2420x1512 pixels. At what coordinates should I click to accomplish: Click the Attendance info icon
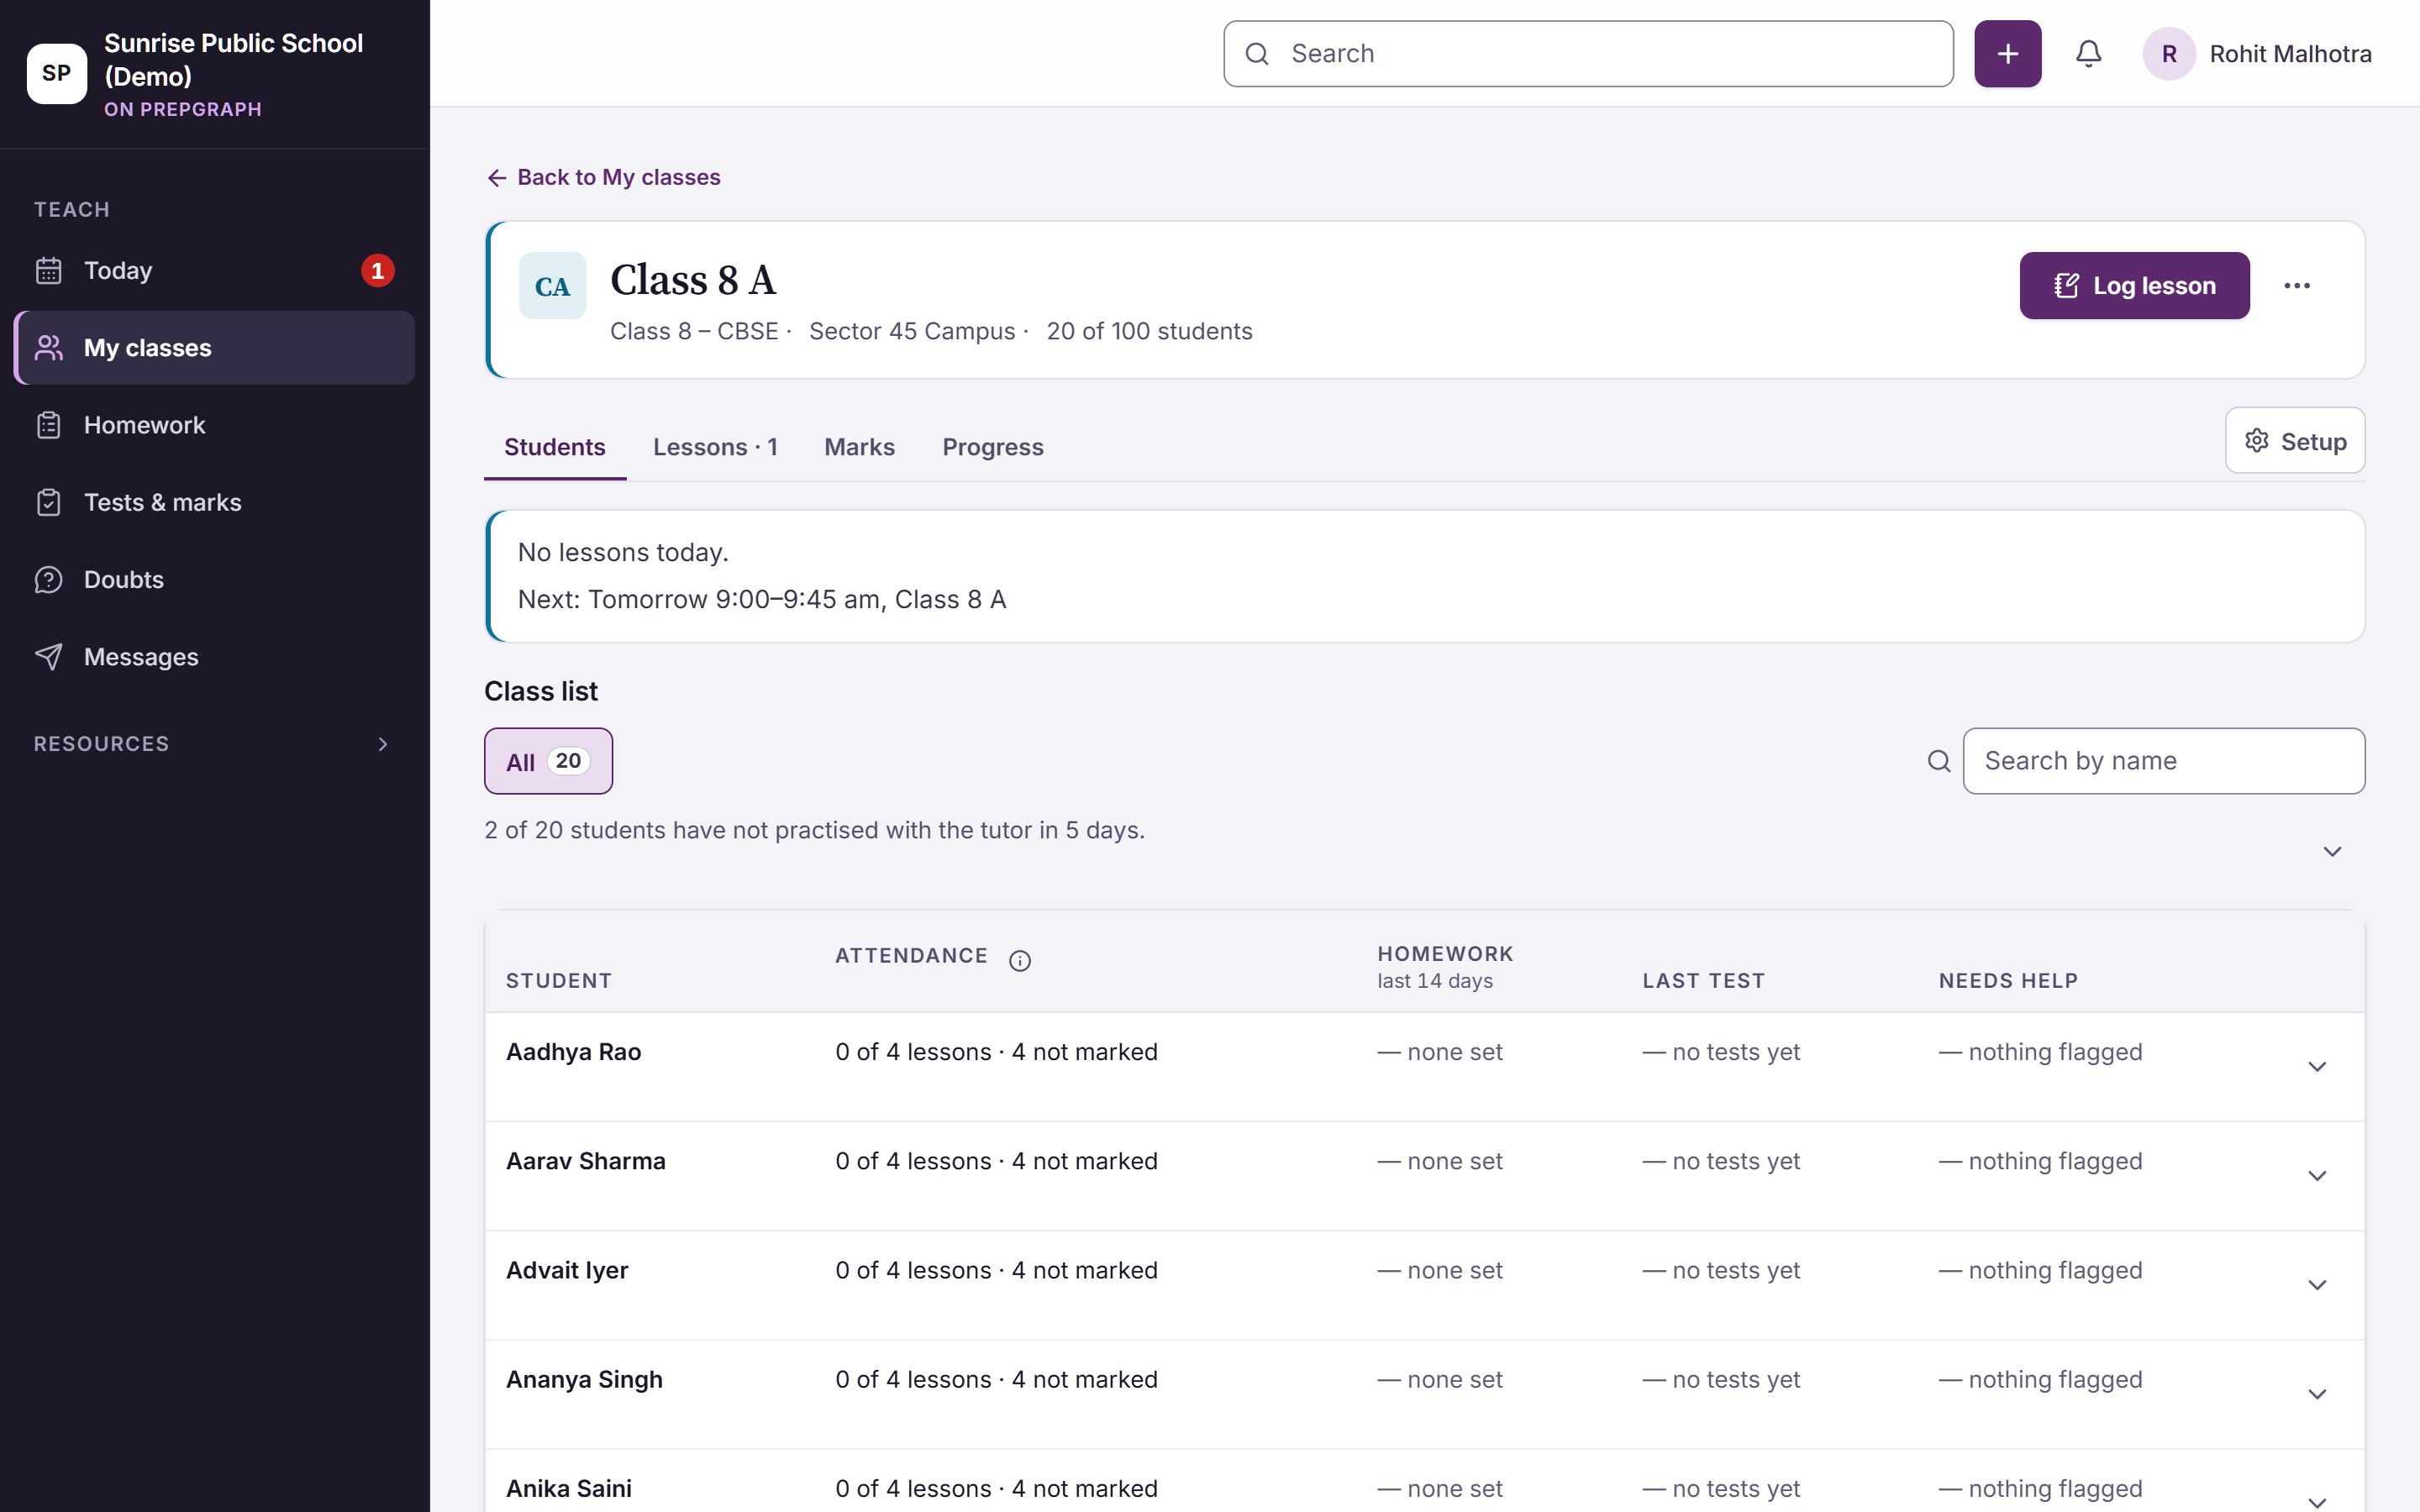(1019, 960)
